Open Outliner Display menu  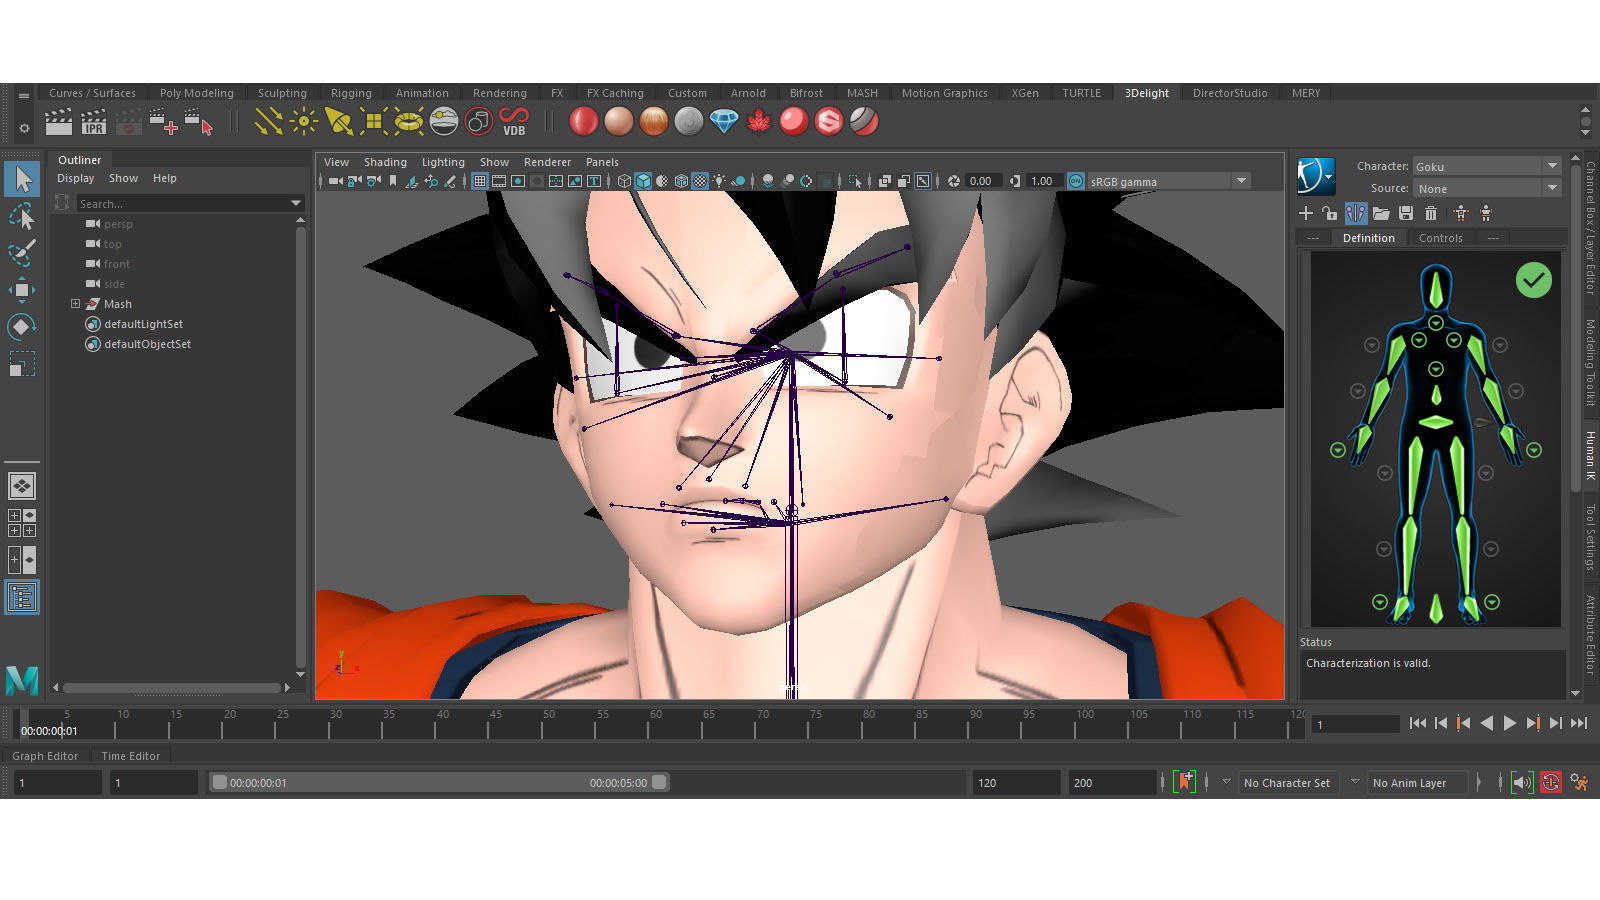pos(75,178)
